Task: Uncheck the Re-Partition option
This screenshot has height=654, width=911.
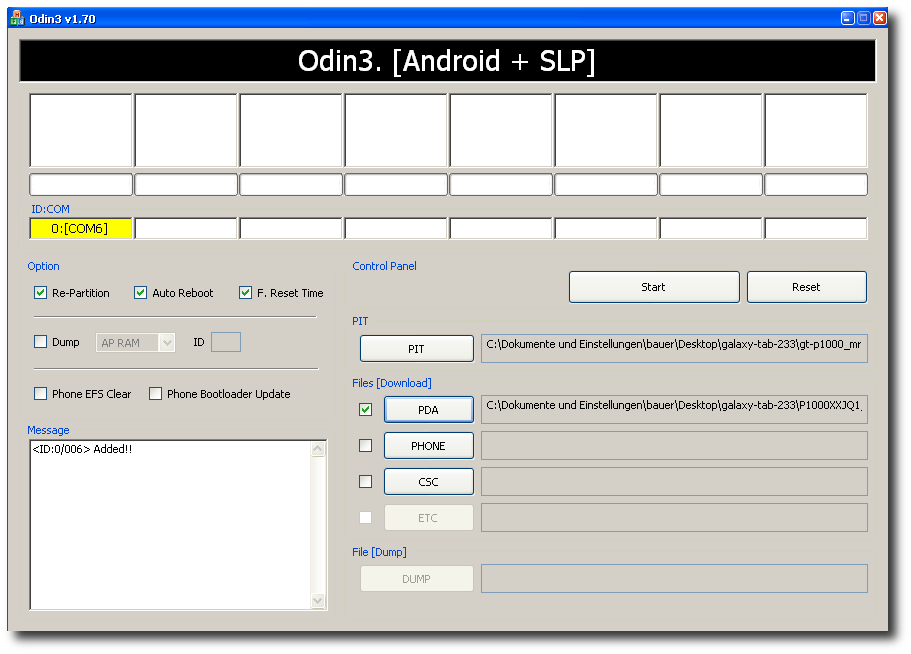Action: point(41,293)
